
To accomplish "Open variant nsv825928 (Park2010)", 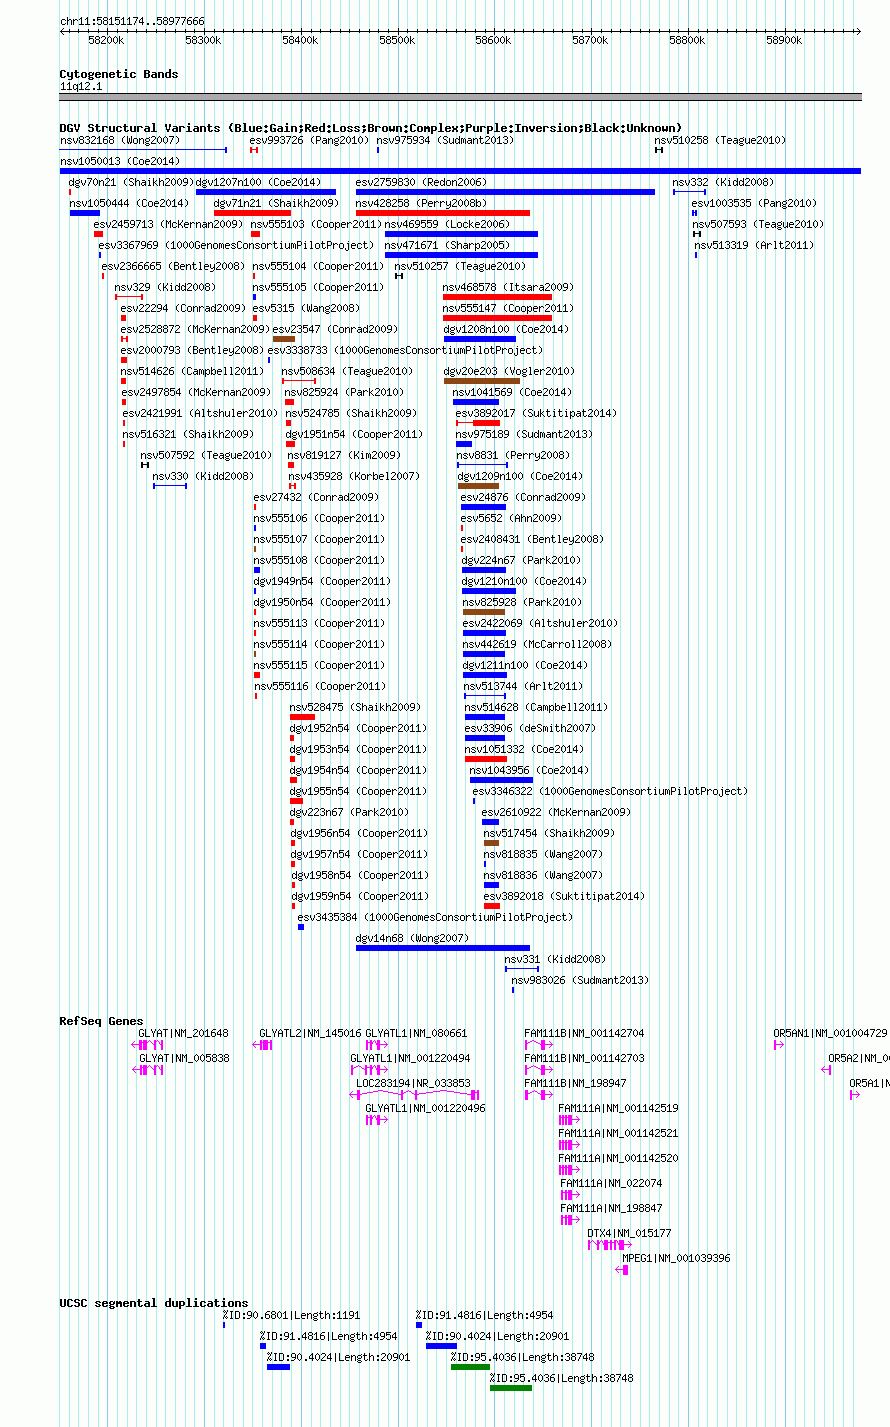I will [521, 603].
